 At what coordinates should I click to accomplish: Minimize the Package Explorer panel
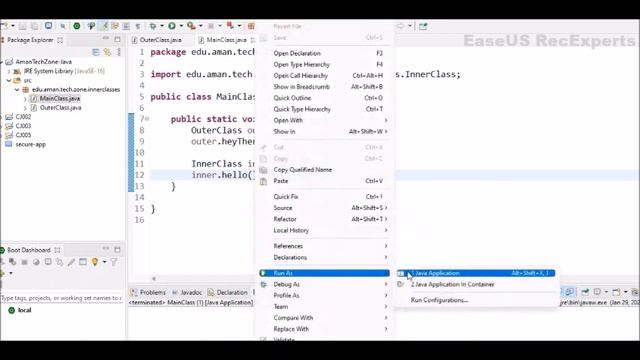point(106,39)
